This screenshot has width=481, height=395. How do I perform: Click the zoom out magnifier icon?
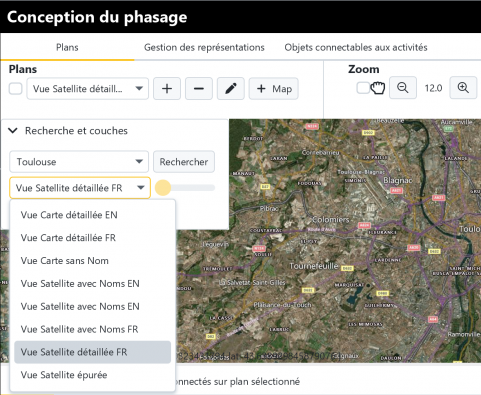[403, 88]
